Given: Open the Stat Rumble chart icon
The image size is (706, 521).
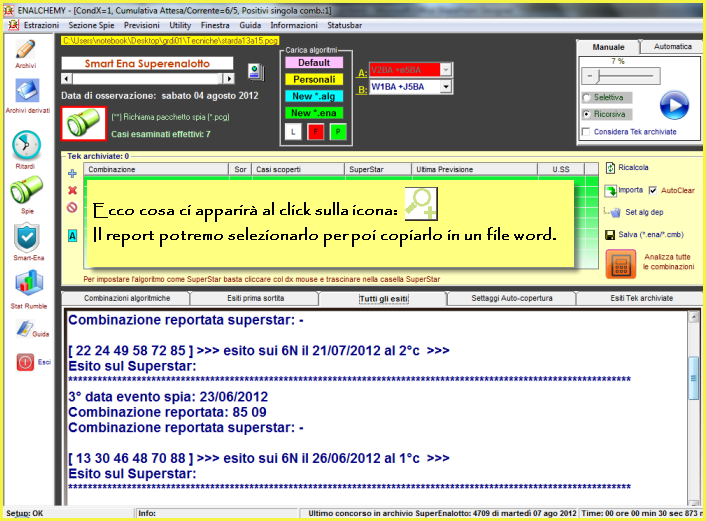Looking at the screenshot, I should [29, 283].
